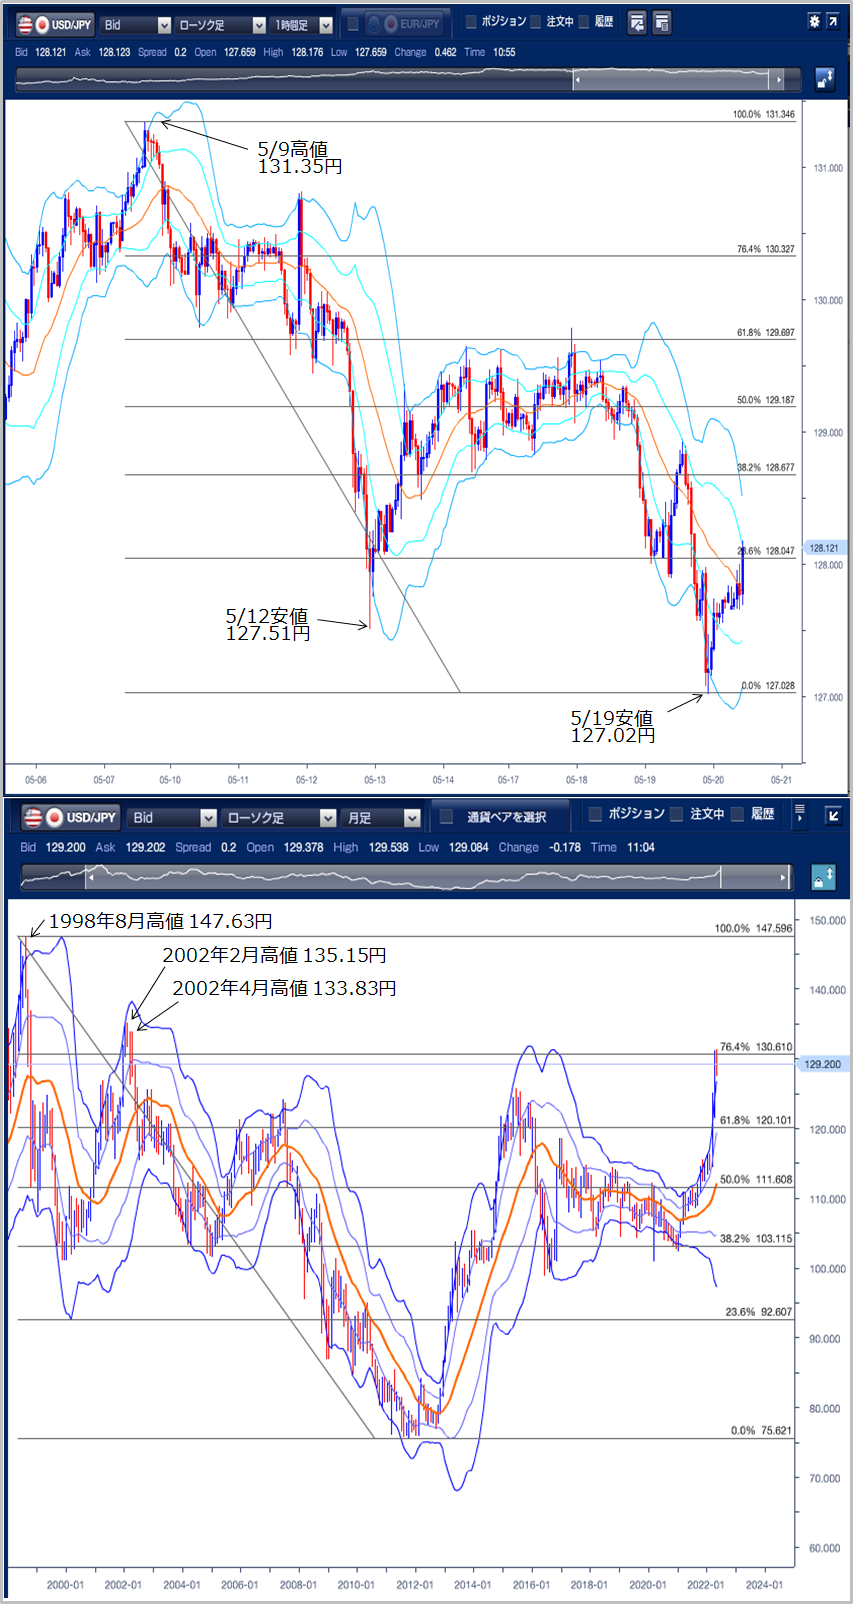
Task: Enable ポジション checkbox in top chart
Action: pyautogui.click(x=471, y=22)
